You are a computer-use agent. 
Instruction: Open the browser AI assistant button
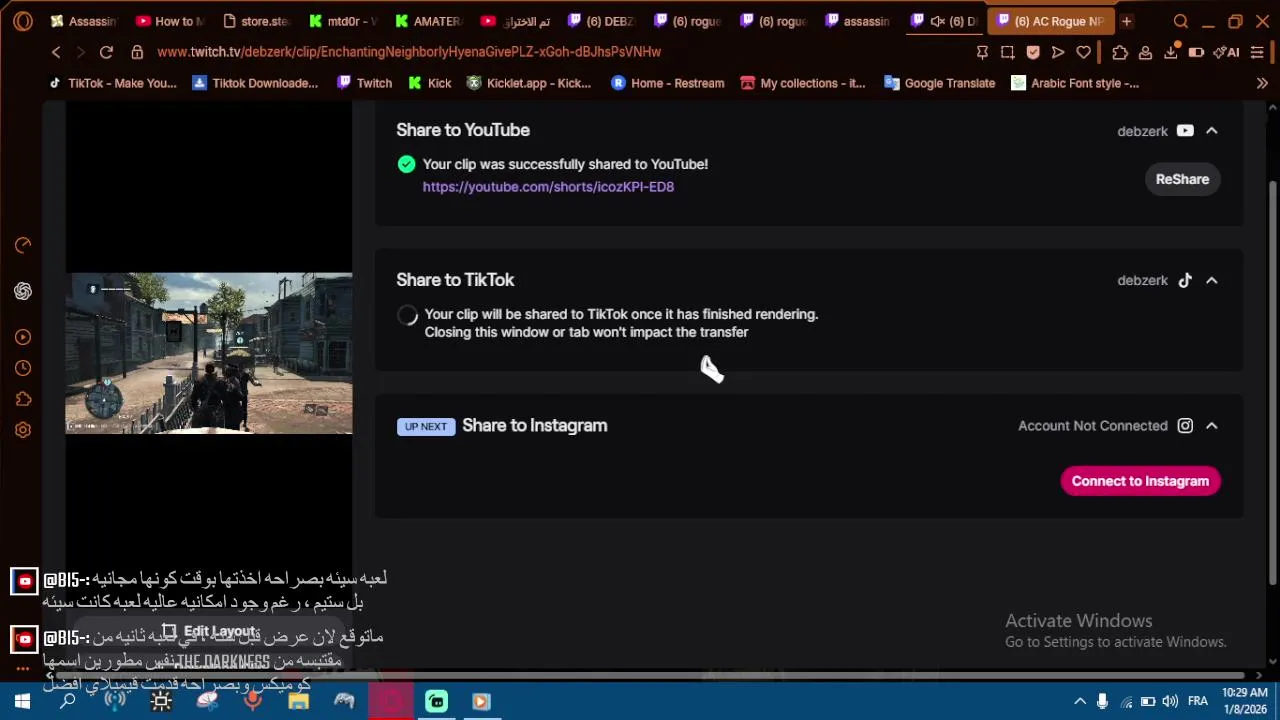[1226, 52]
